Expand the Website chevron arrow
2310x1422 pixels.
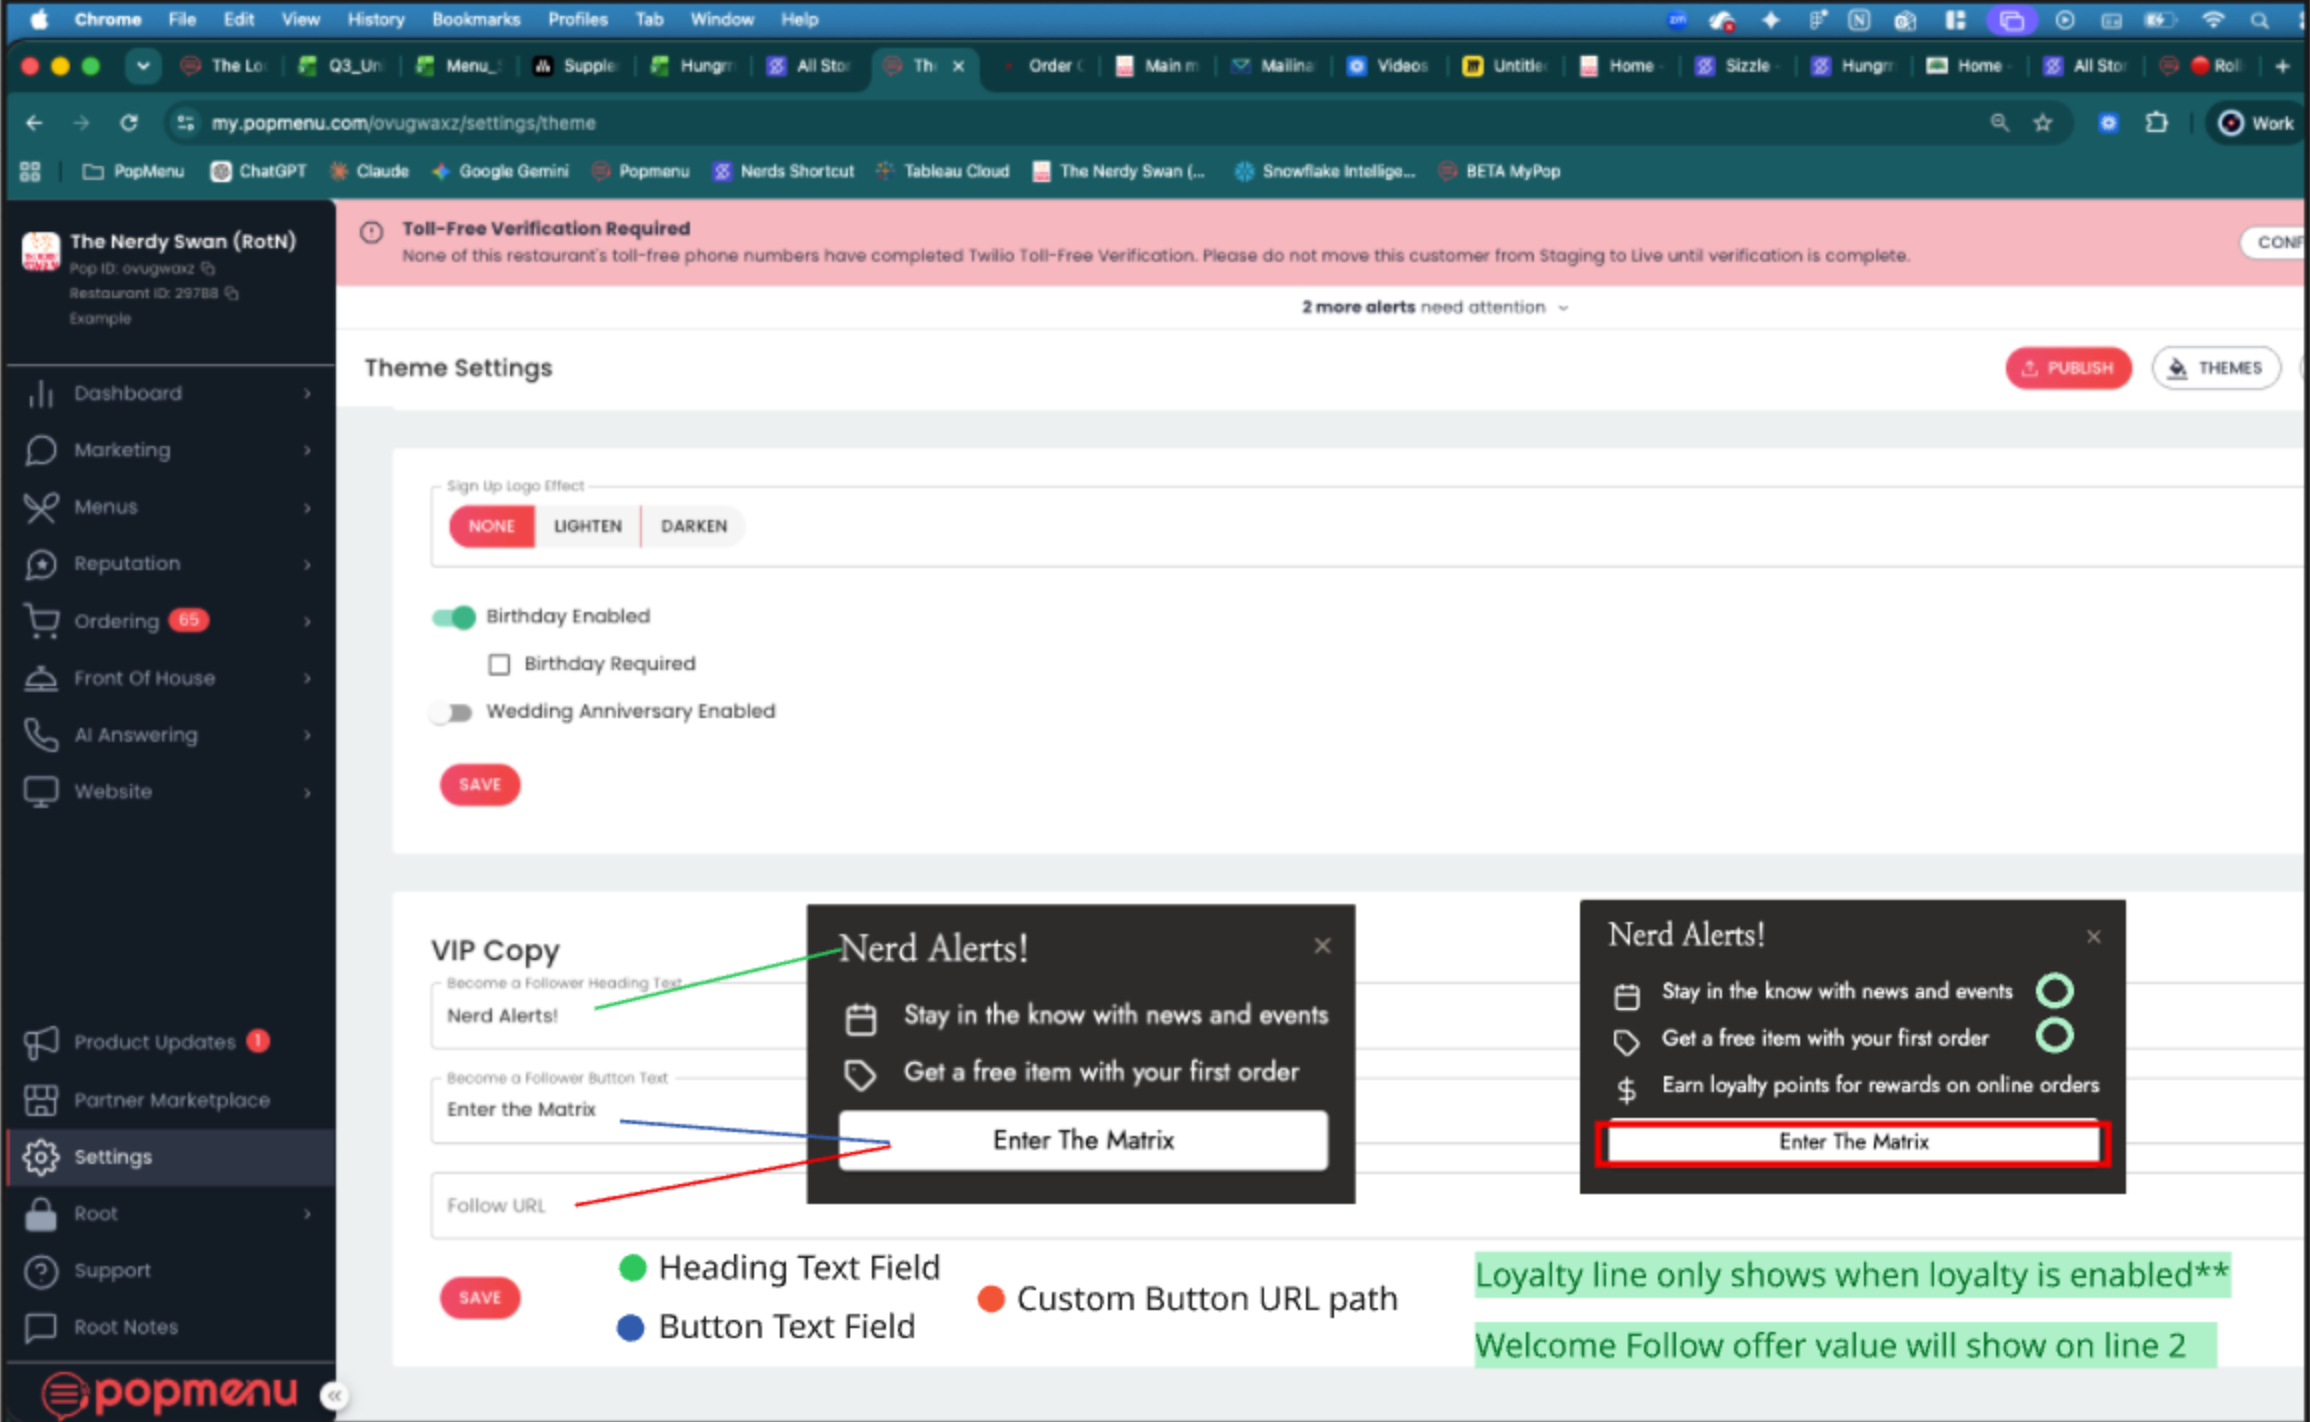coord(307,792)
